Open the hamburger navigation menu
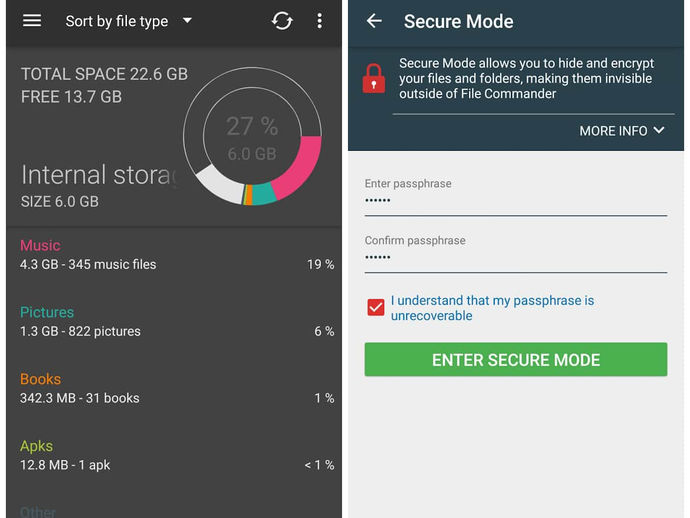The width and height of the screenshot is (690, 518). [x=32, y=21]
